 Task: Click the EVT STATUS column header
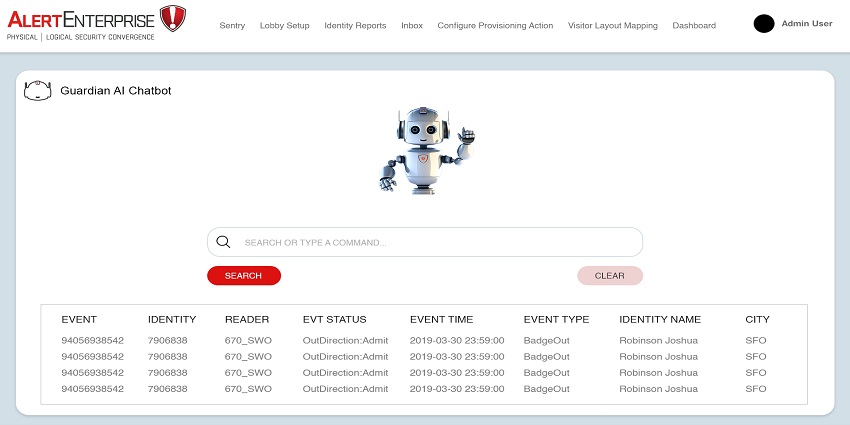[x=334, y=320]
